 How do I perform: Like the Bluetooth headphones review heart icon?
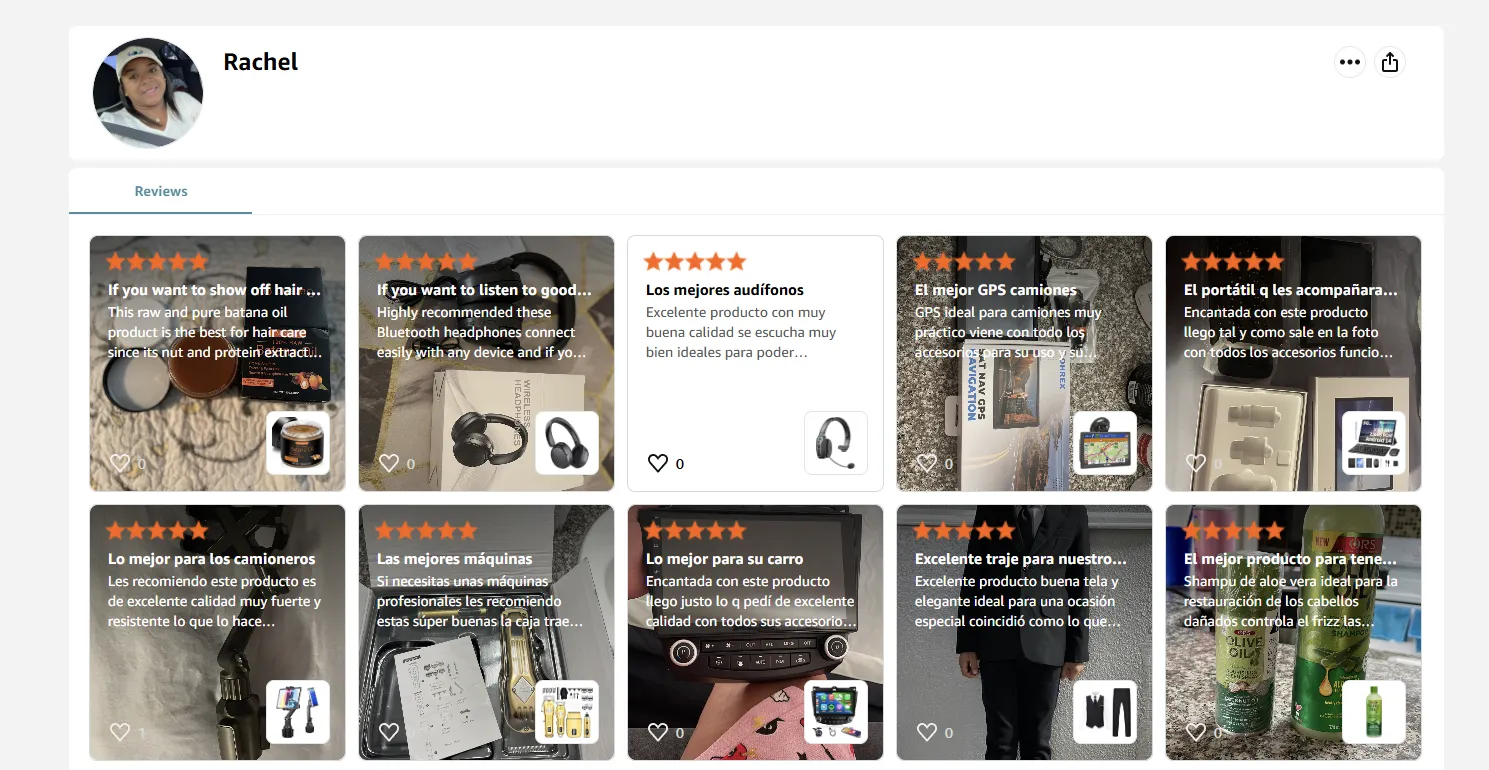click(x=388, y=463)
